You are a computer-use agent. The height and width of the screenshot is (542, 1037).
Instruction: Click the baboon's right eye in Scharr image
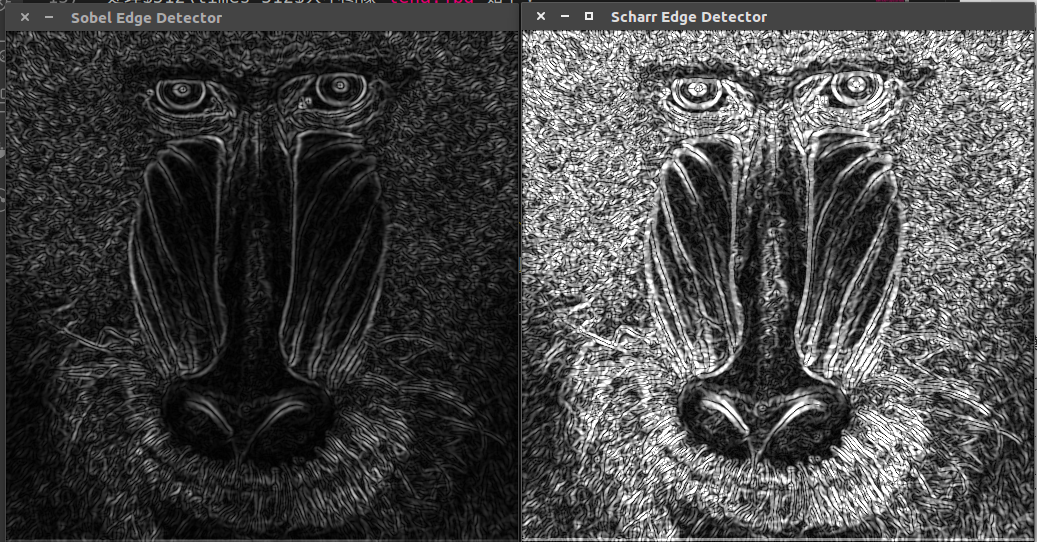pyautogui.click(x=844, y=92)
